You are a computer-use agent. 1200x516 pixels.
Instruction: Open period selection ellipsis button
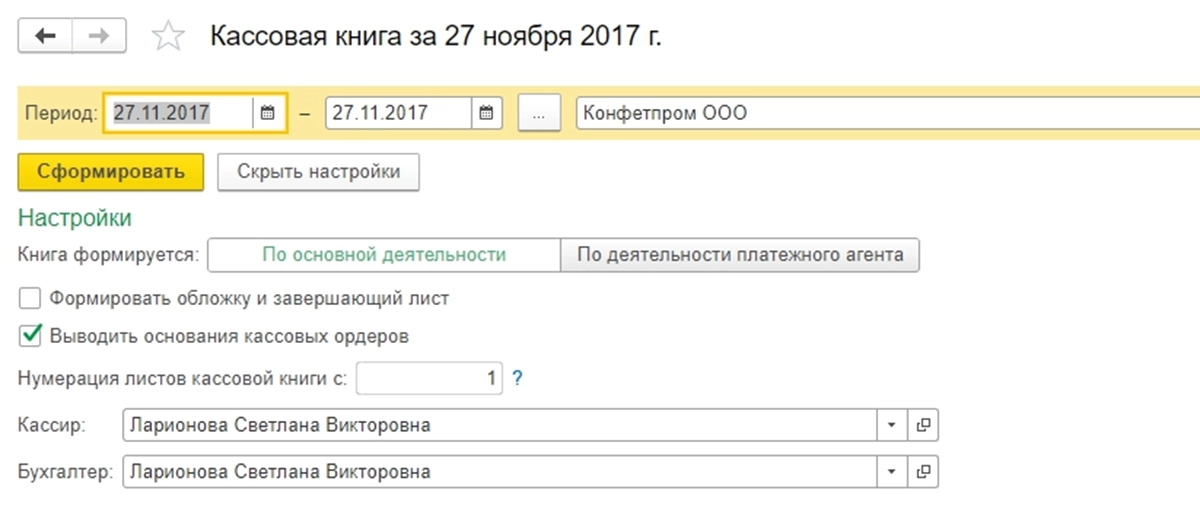(x=539, y=113)
